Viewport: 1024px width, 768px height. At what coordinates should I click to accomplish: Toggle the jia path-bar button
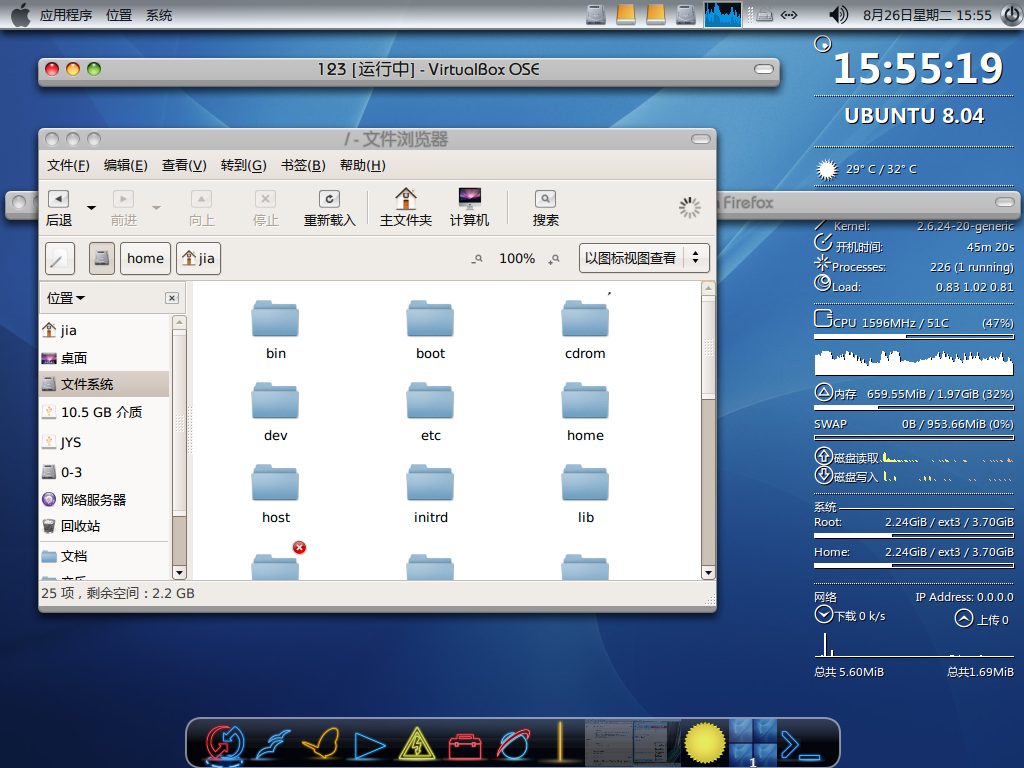coord(199,259)
